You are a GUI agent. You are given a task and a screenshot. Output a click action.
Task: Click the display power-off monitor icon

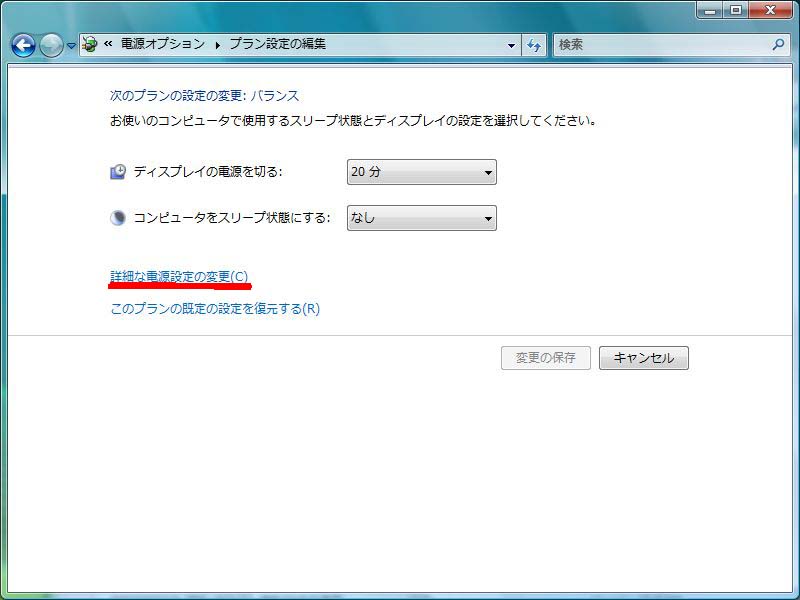tap(118, 172)
